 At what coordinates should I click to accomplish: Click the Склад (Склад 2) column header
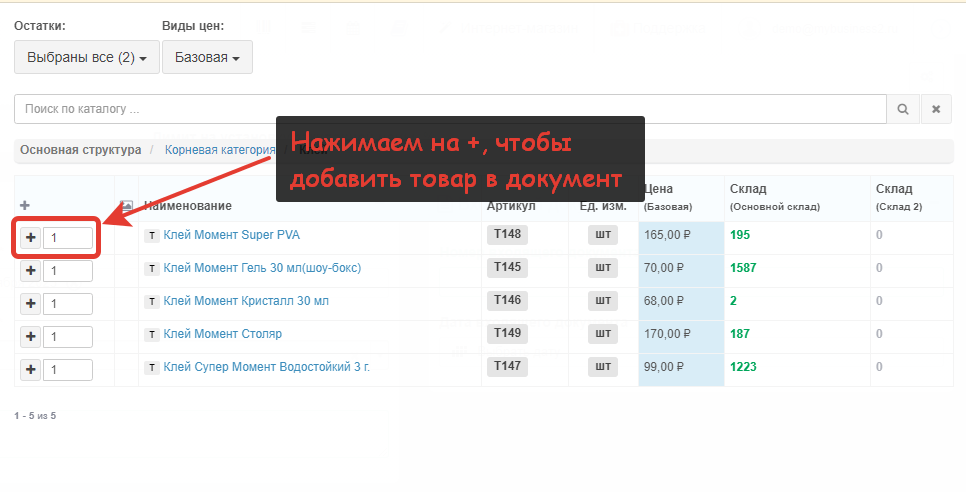click(899, 197)
